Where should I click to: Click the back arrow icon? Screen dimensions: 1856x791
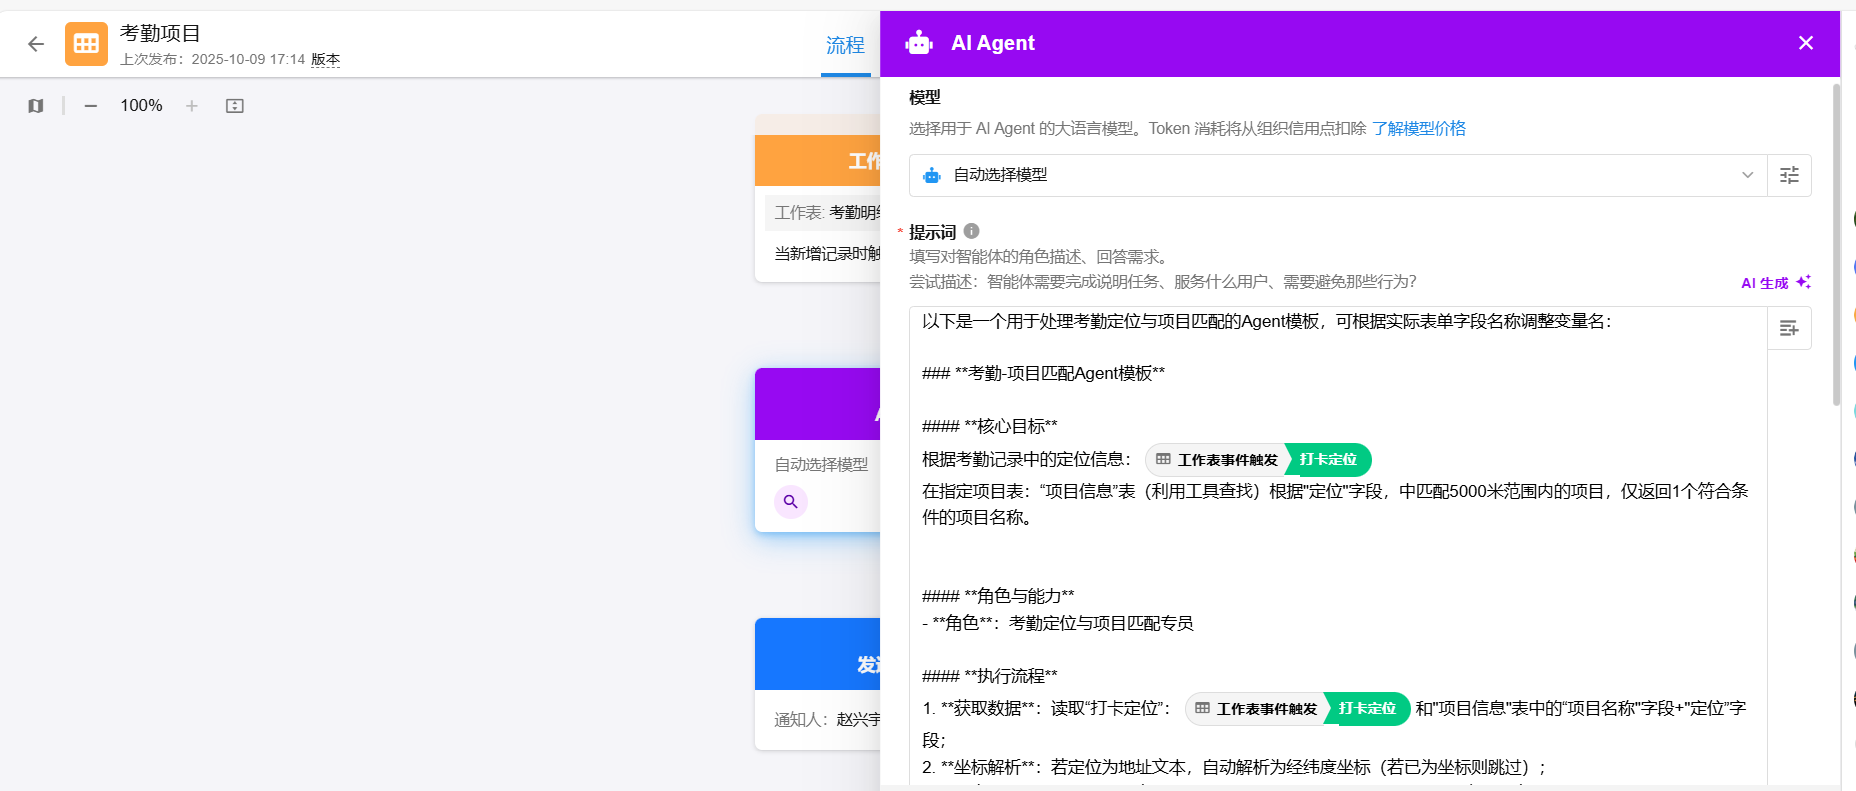click(36, 44)
